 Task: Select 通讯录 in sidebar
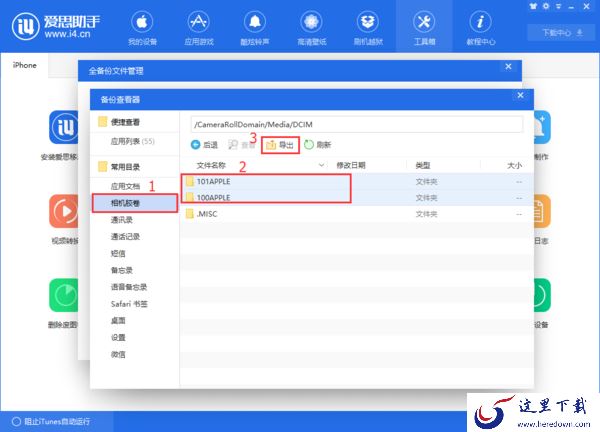[121, 220]
